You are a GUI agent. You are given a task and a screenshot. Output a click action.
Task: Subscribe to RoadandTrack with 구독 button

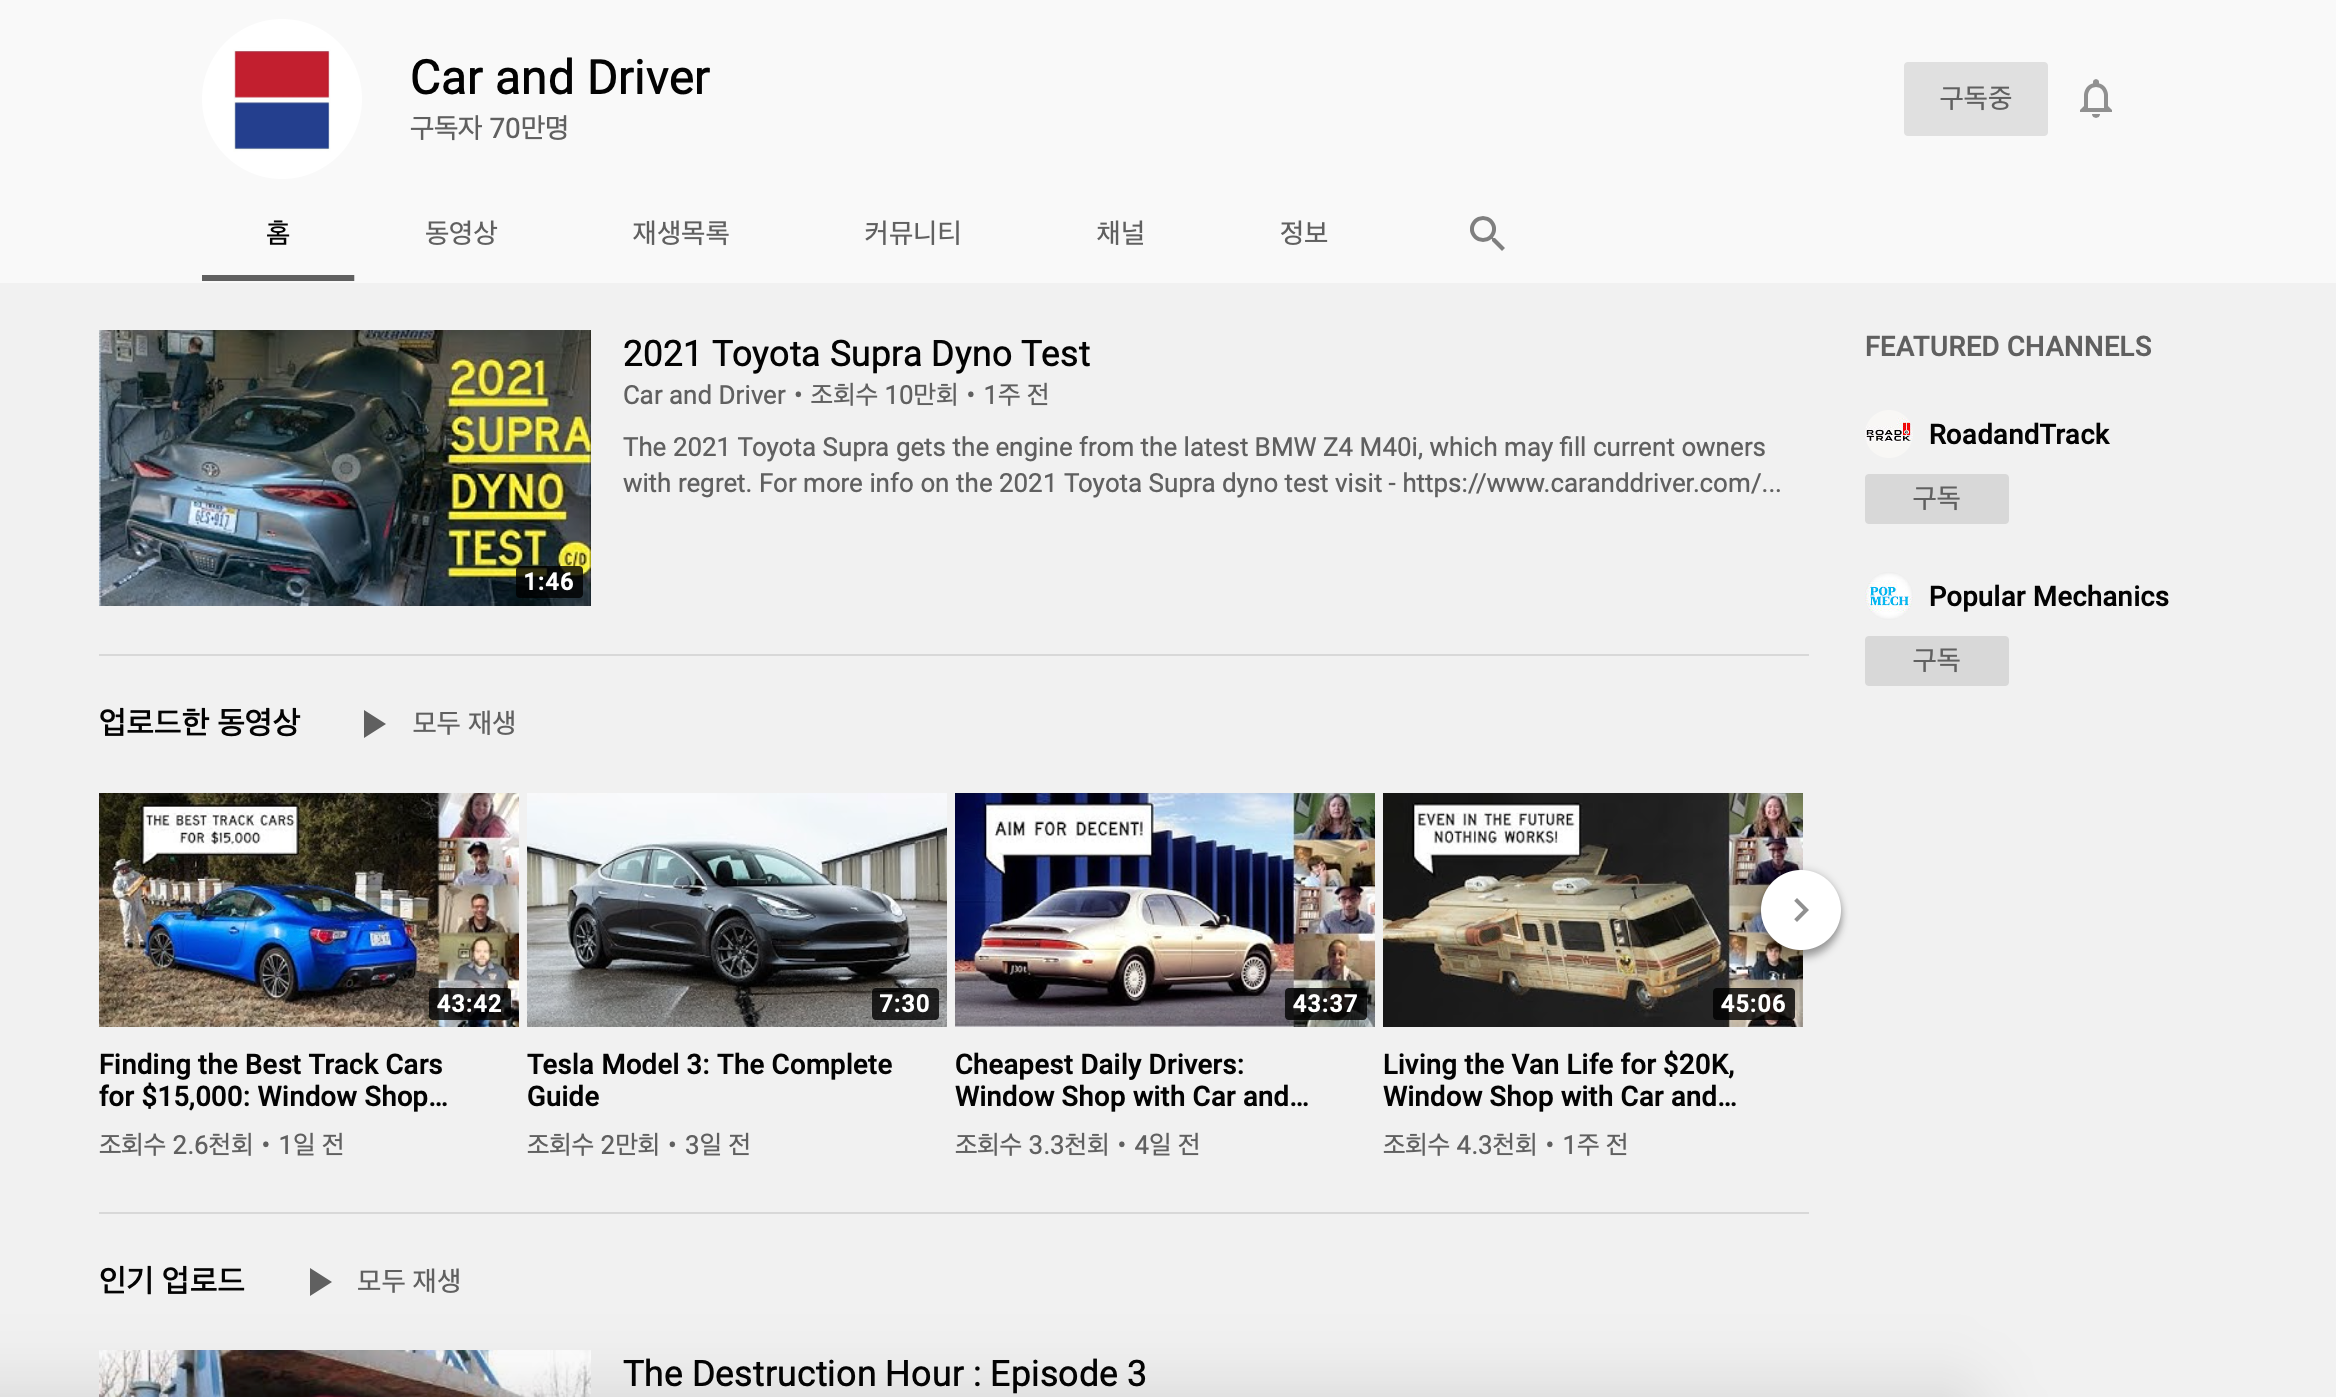coord(1935,498)
